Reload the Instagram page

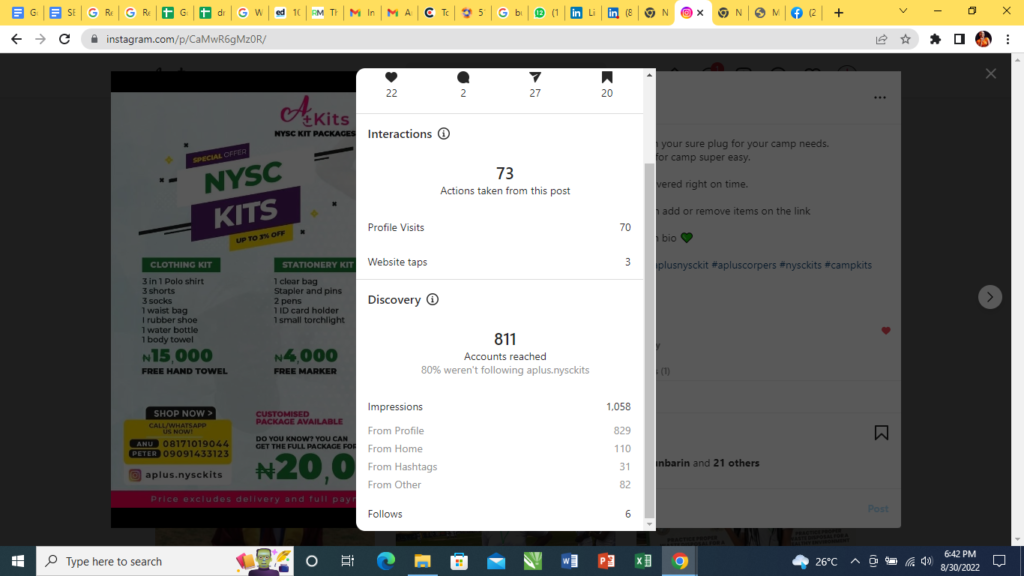(65, 39)
